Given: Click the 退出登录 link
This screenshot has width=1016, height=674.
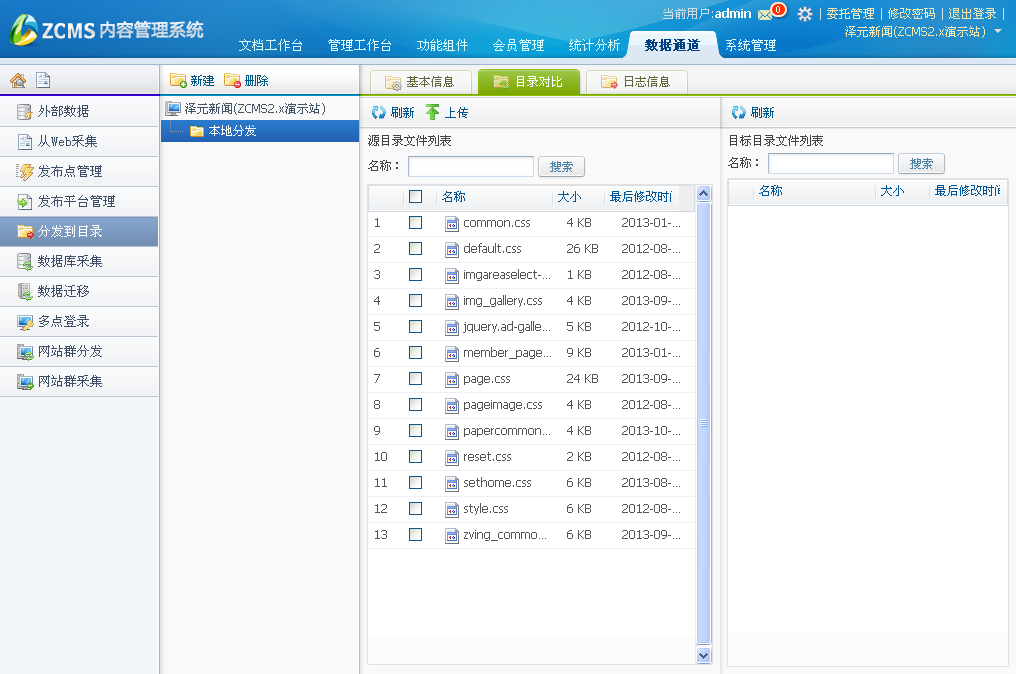Looking at the screenshot, I should click(x=972, y=14).
